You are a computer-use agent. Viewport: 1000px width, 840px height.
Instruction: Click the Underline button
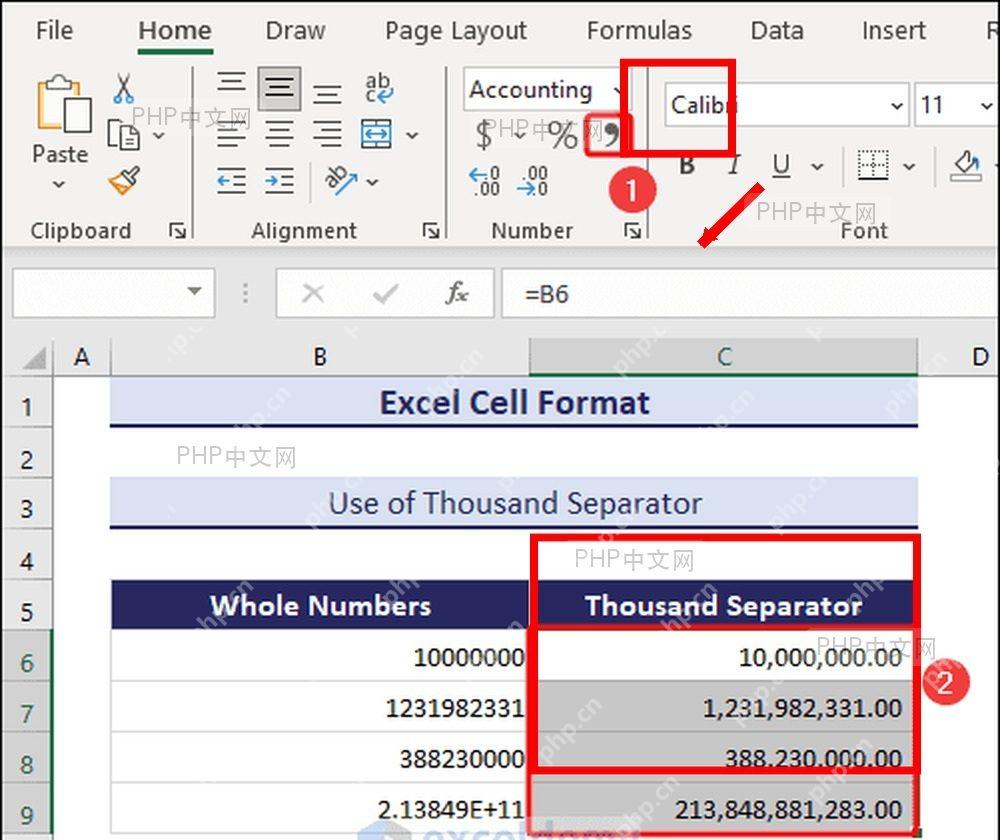click(x=781, y=166)
